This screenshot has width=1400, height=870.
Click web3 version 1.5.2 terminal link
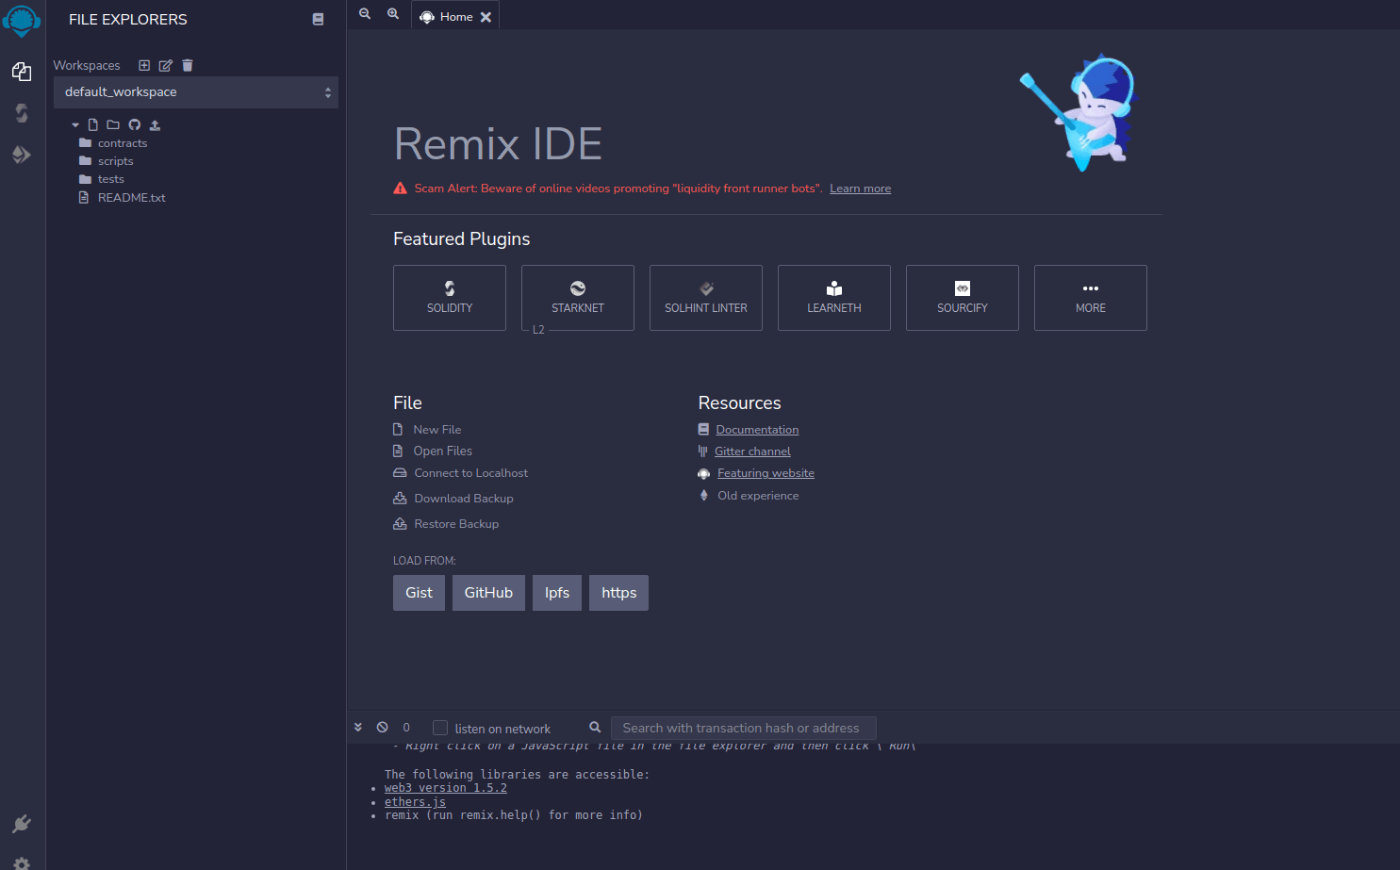point(445,788)
